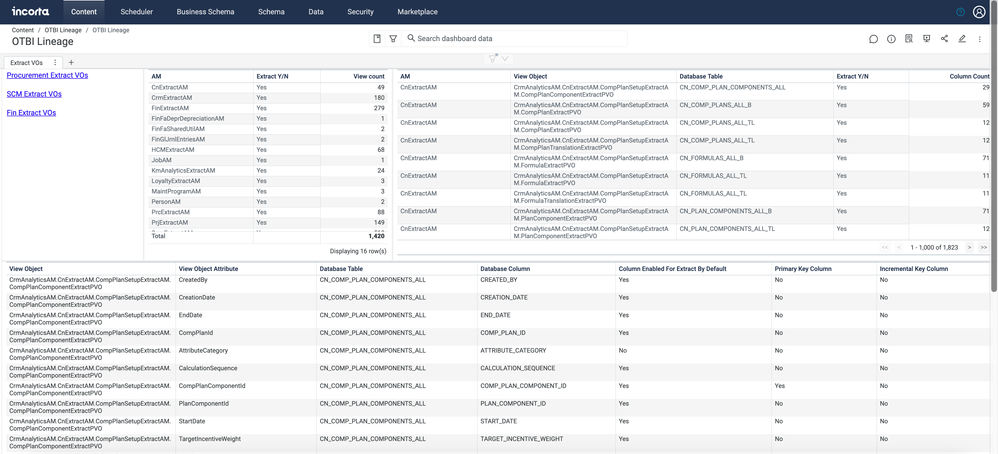Click the bookmark icon beside the search bar
Screen dimensions: 998x454
(x=377, y=39)
